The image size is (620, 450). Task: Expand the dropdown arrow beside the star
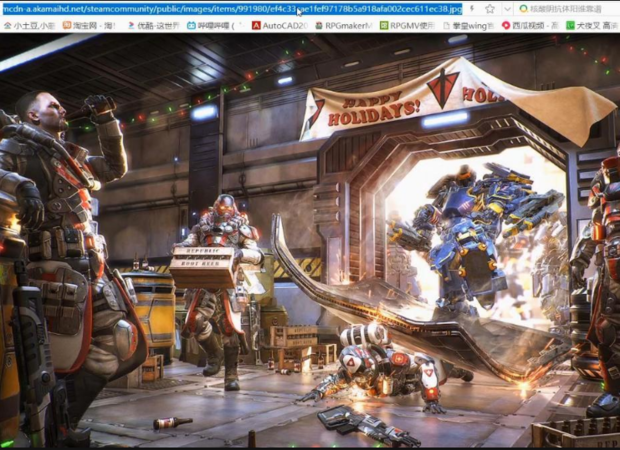(x=507, y=9)
